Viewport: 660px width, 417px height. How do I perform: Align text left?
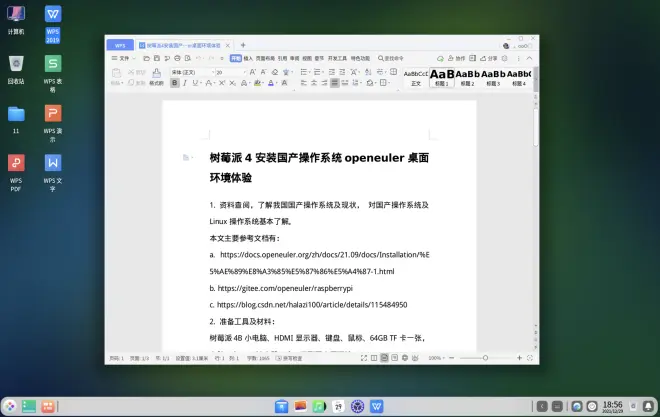[304, 83]
